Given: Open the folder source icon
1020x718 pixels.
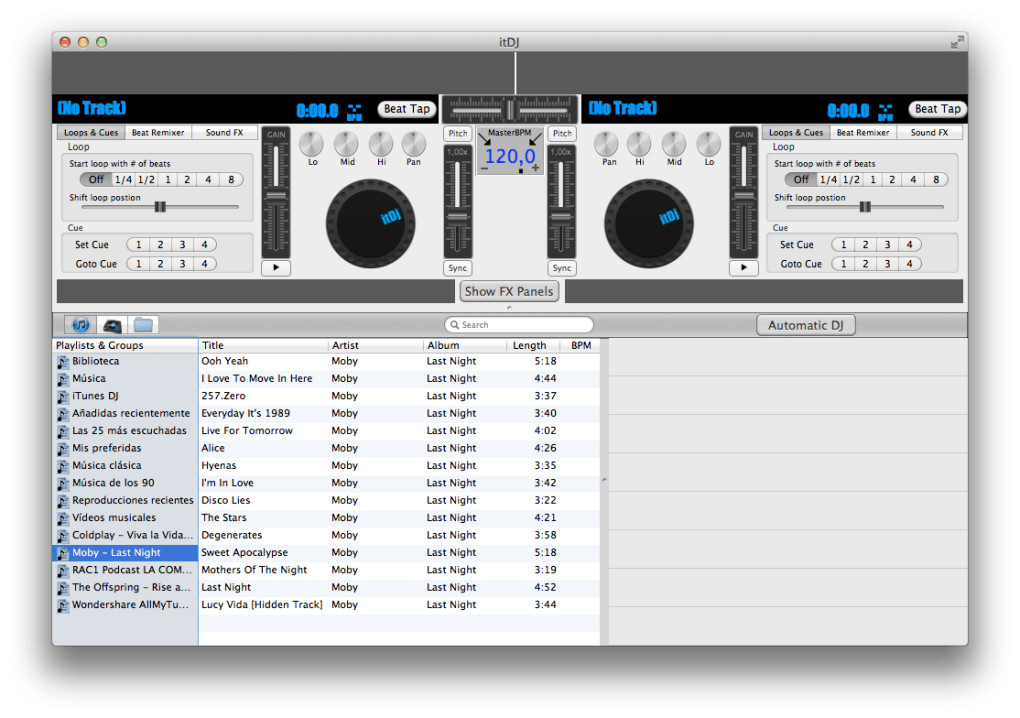Looking at the screenshot, I should point(143,325).
